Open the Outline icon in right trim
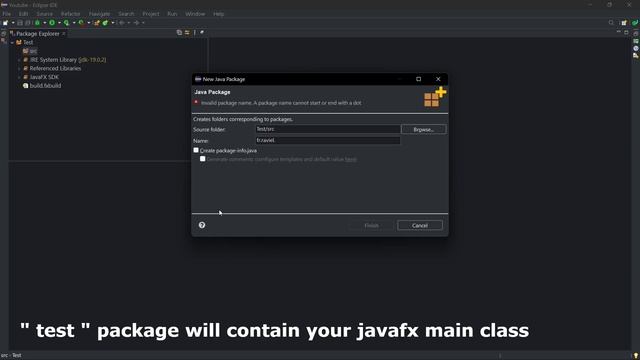The height and width of the screenshot is (360, 640). coord(636,49)
